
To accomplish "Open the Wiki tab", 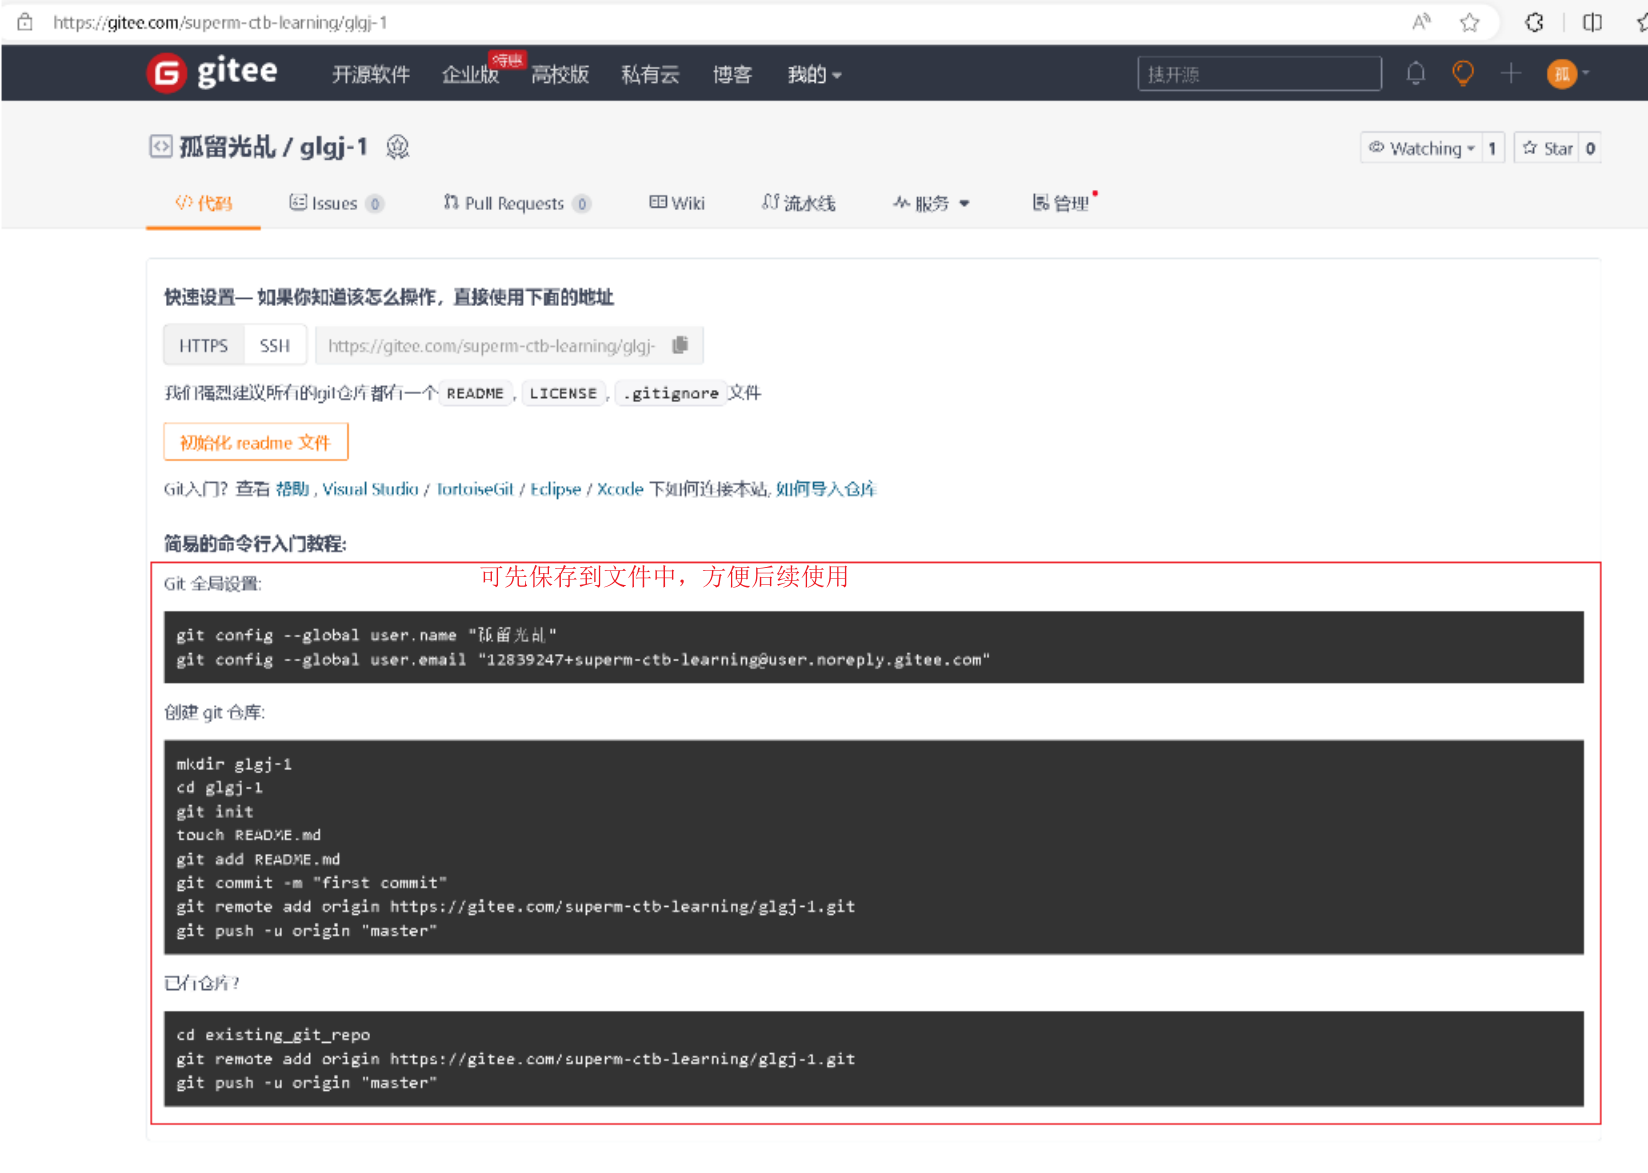I will pos(677,203).
